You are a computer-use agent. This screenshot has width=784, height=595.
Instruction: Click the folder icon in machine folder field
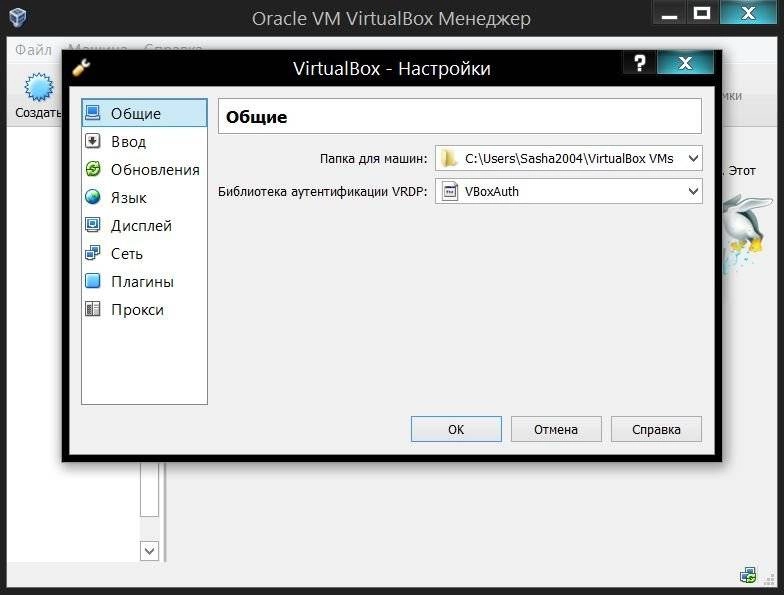[449, 158]
